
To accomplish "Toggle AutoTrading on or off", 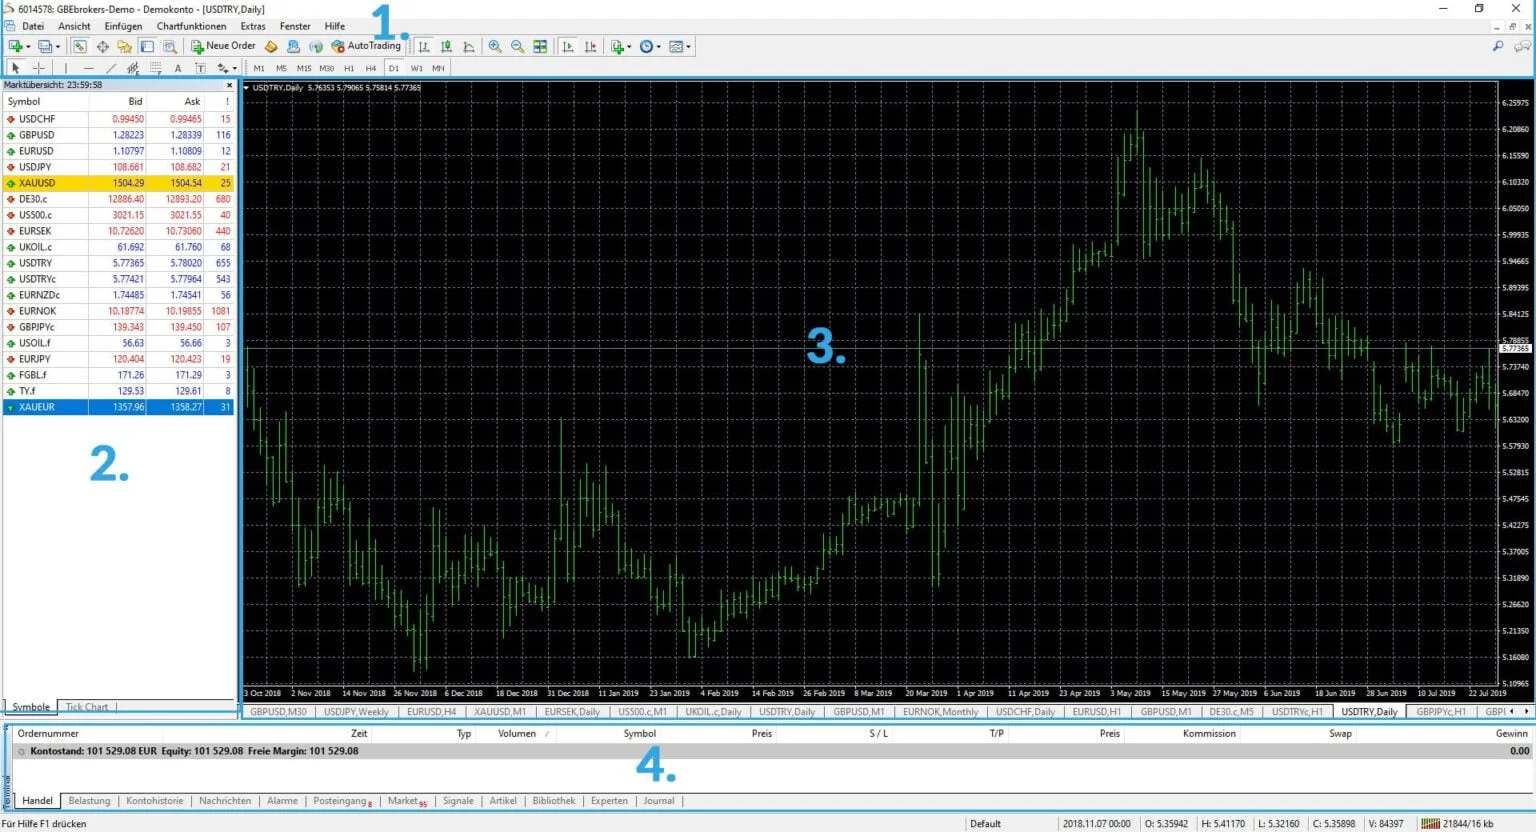I will point(370,46).
